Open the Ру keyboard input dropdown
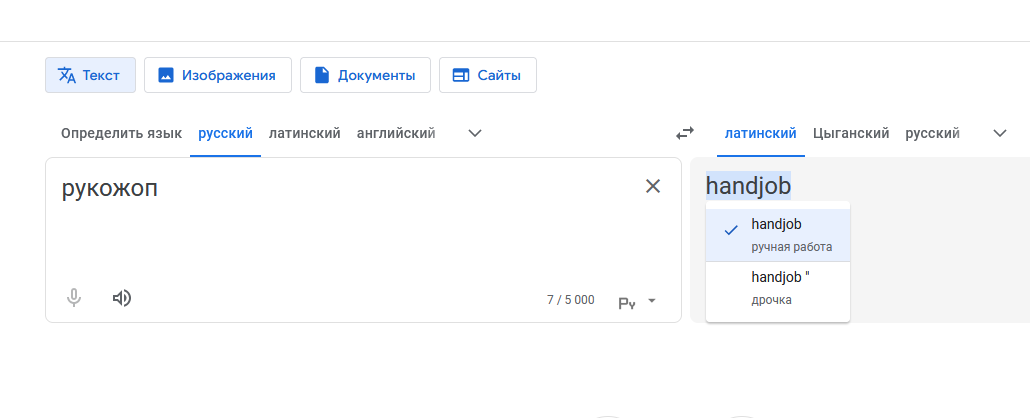1030x418 pixels. tap(637, 302)
